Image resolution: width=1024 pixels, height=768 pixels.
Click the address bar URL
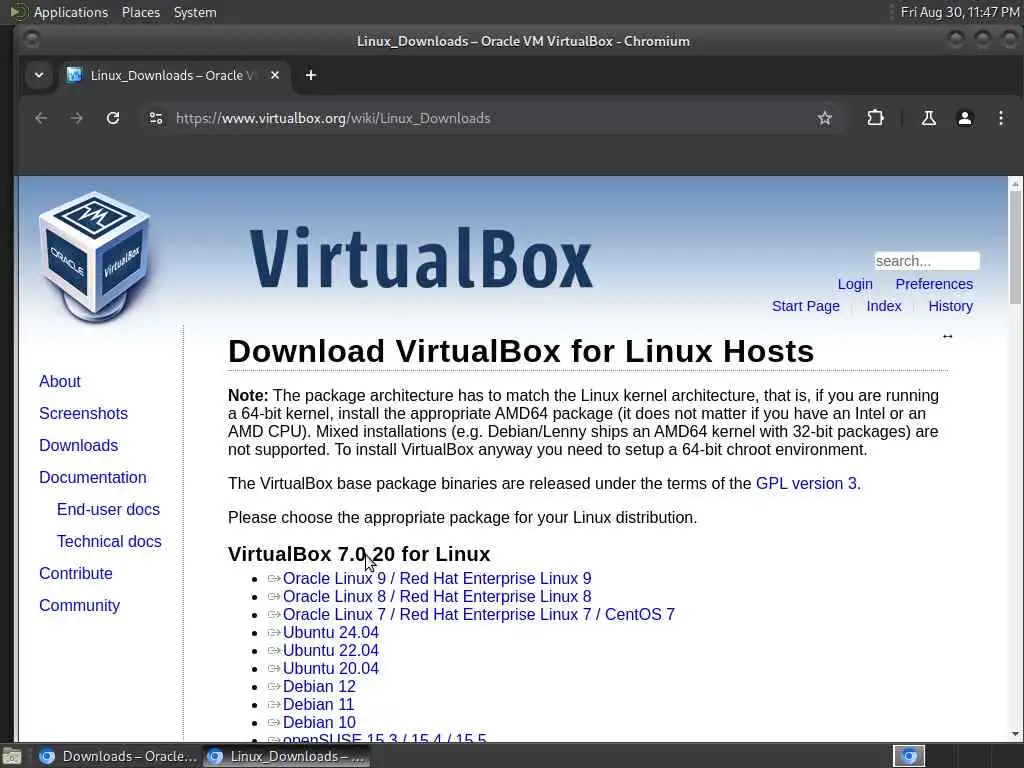pos(333,118)
